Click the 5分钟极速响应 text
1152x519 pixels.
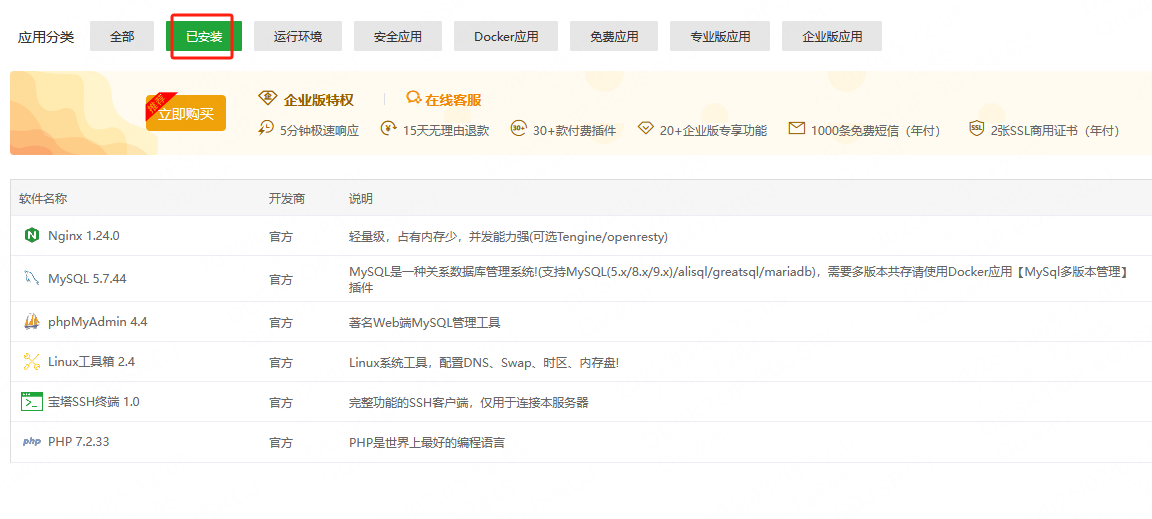click(x=320, y=131)
